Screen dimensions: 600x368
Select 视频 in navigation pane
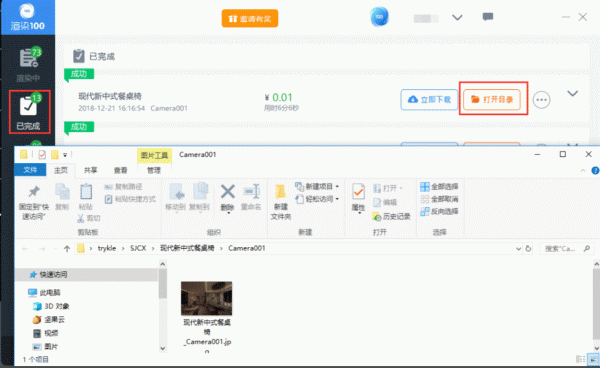pyautogui.click(x=46, y=333)
